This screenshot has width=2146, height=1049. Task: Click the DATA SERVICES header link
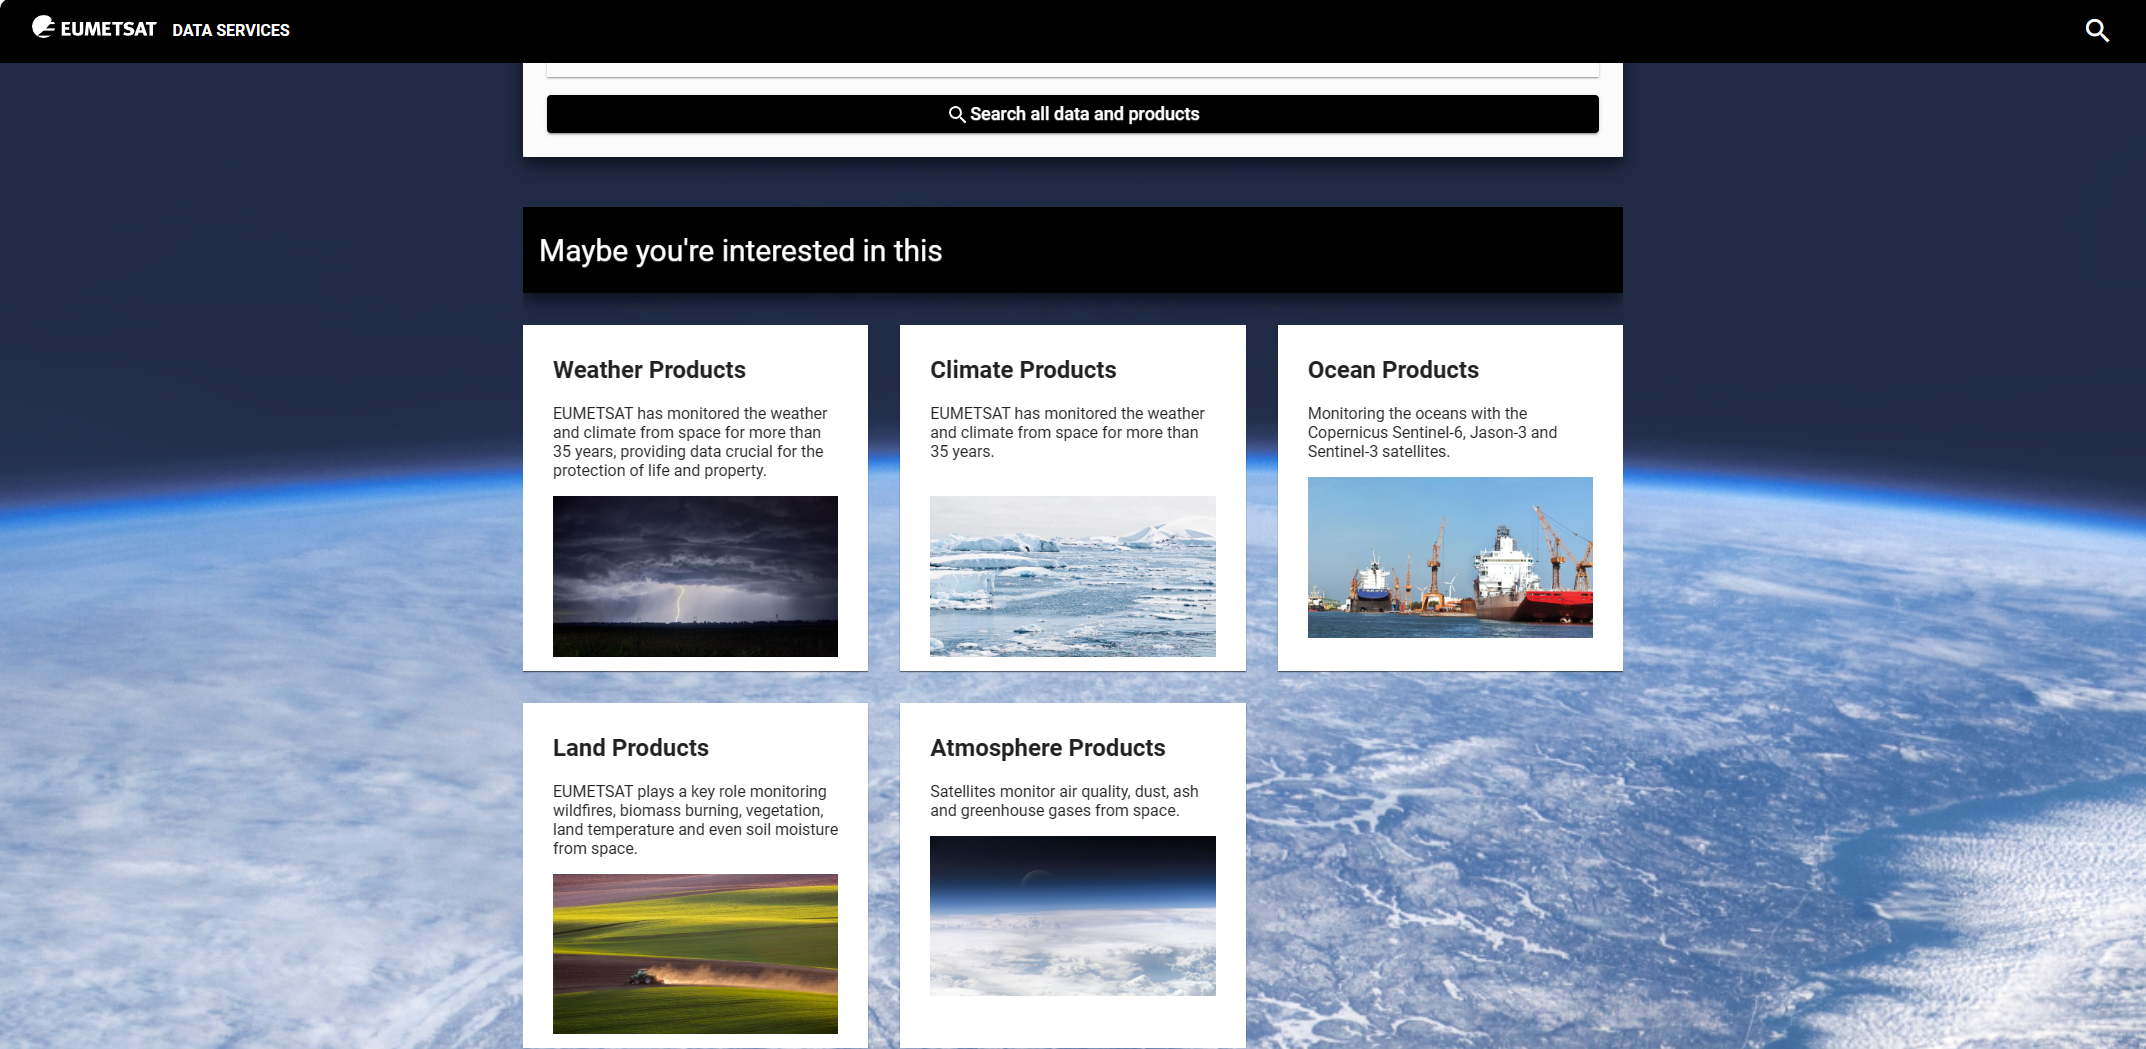click(231, 30)
